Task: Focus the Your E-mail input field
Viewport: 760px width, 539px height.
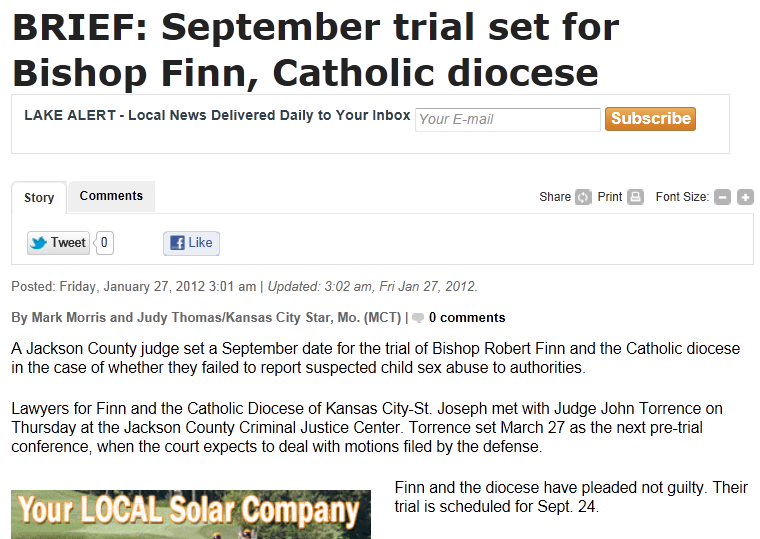Action: point(507,120)
